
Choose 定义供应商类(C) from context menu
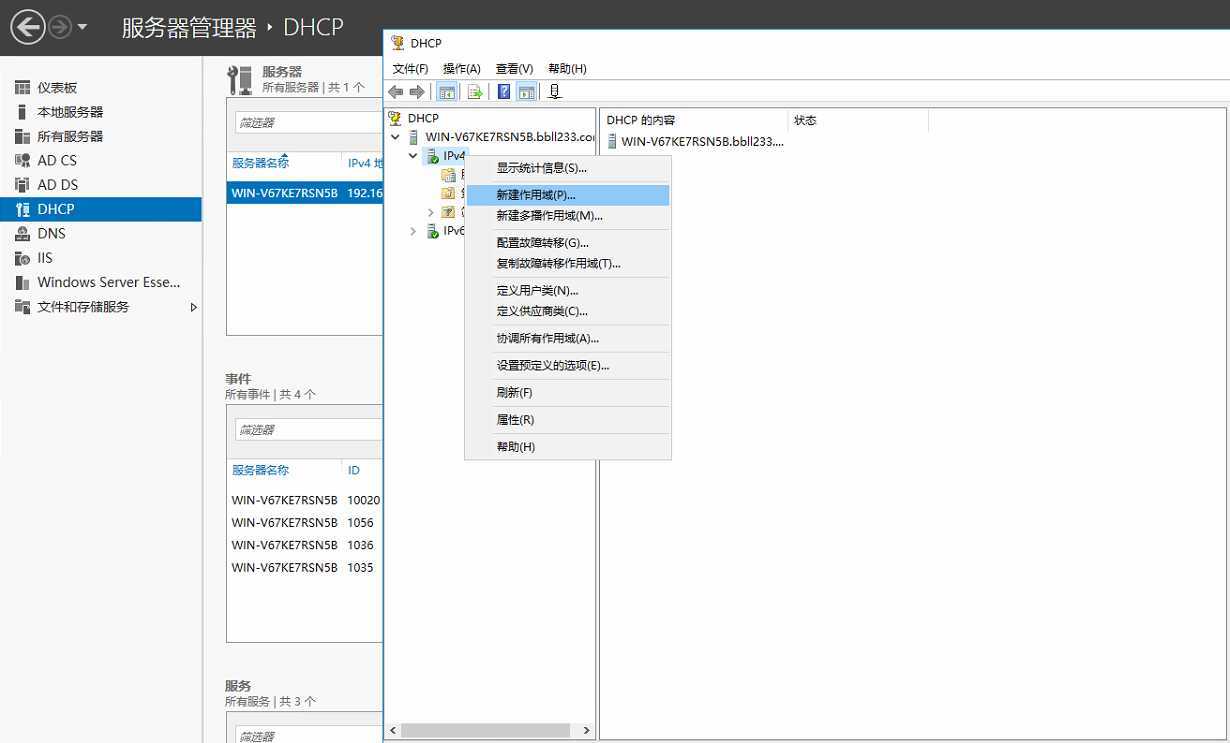pyautogui.click(x=568, y=311)
